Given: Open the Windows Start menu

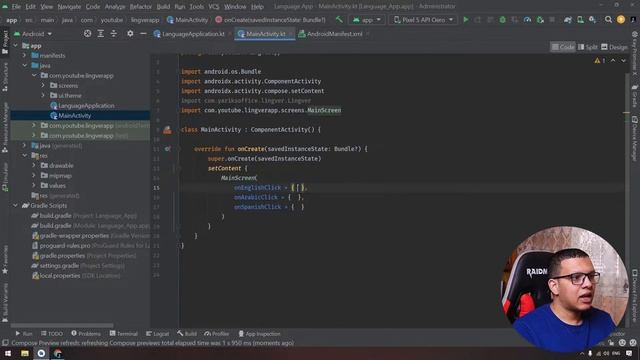Looking at the screenshot, I should tap(8, 353).
